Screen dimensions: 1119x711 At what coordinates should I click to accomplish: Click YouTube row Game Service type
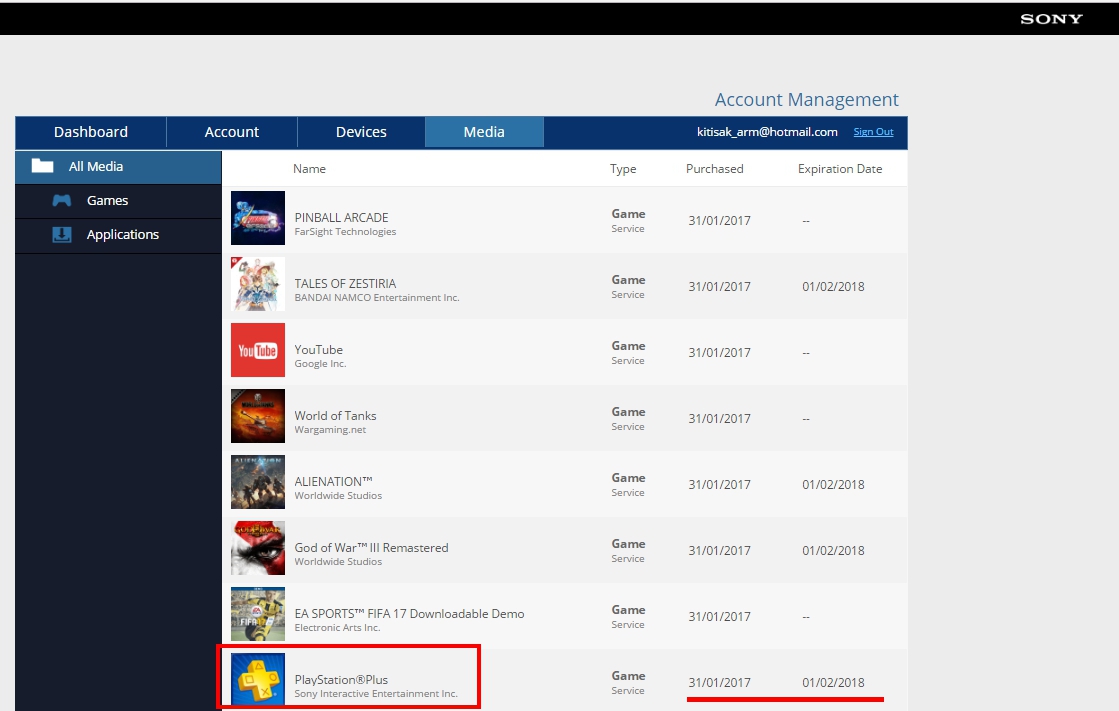coord(628,353)
